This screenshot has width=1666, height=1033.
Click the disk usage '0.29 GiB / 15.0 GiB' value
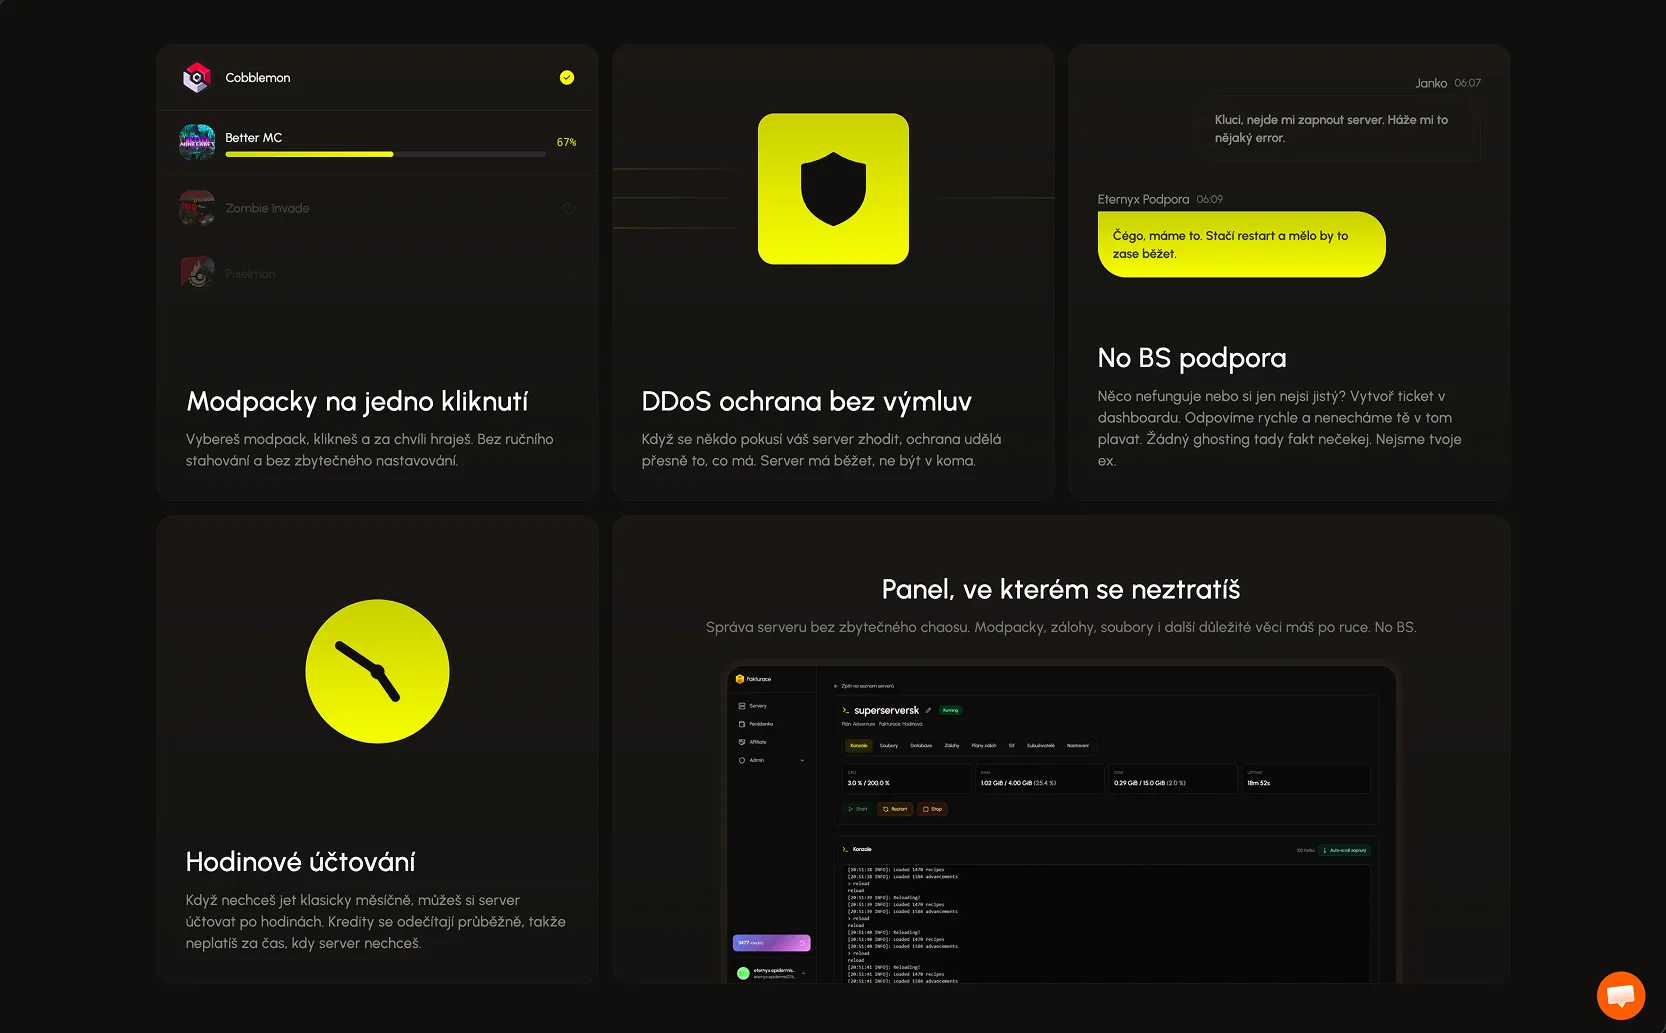[x=1139, y=783]
